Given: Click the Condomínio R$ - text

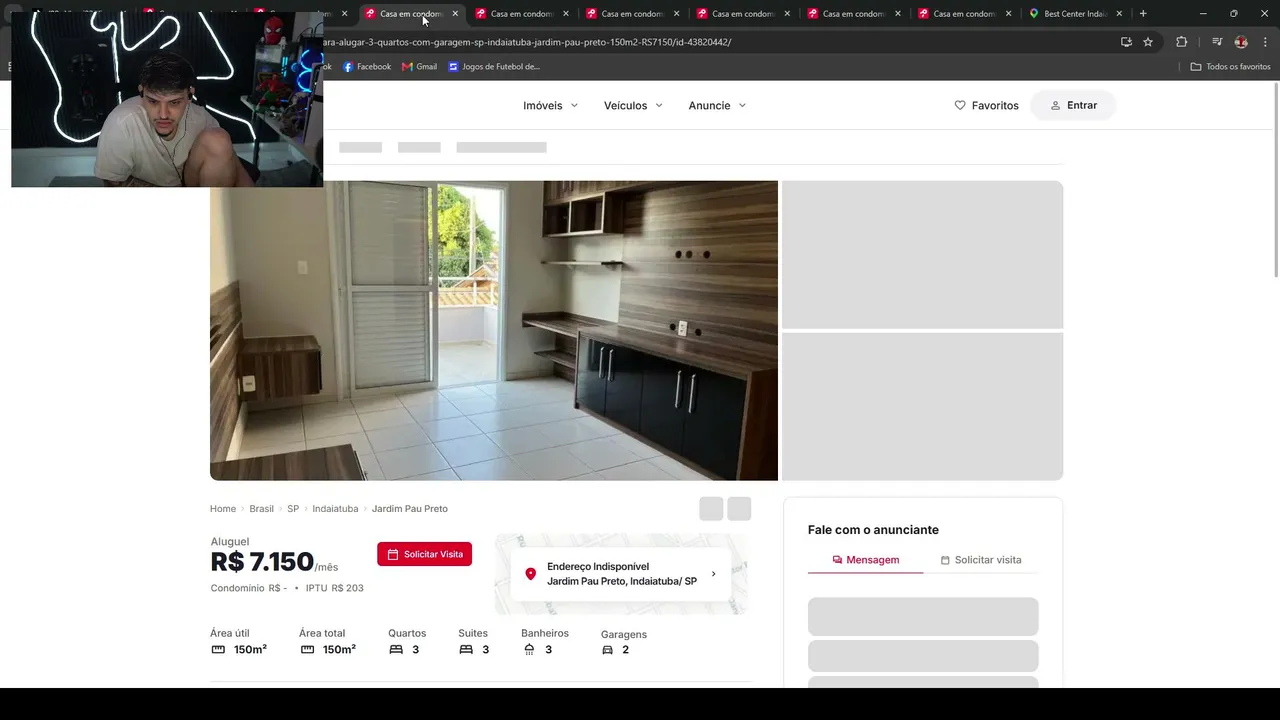Looking at the screenshot, I should coord(249,588).
